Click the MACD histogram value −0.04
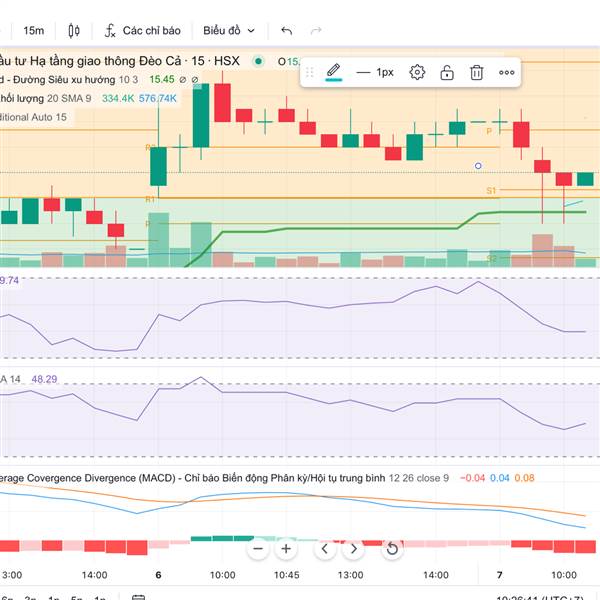Viewport: 600px width, 600px height. pyautogui.click(x=472, y=478)
